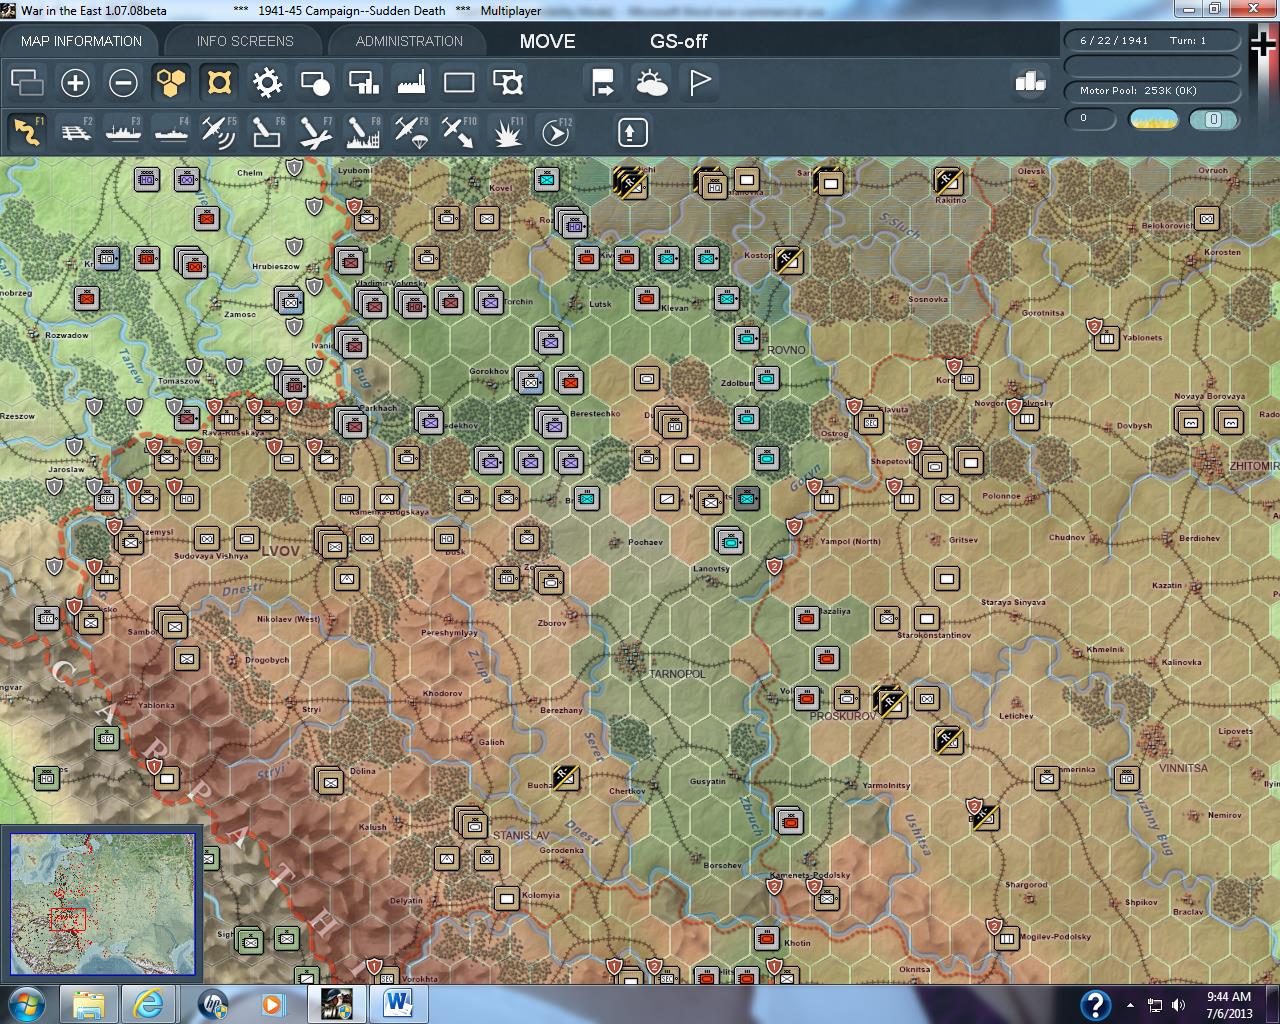Toggle the unit counter with circle icon

point(315,83)
